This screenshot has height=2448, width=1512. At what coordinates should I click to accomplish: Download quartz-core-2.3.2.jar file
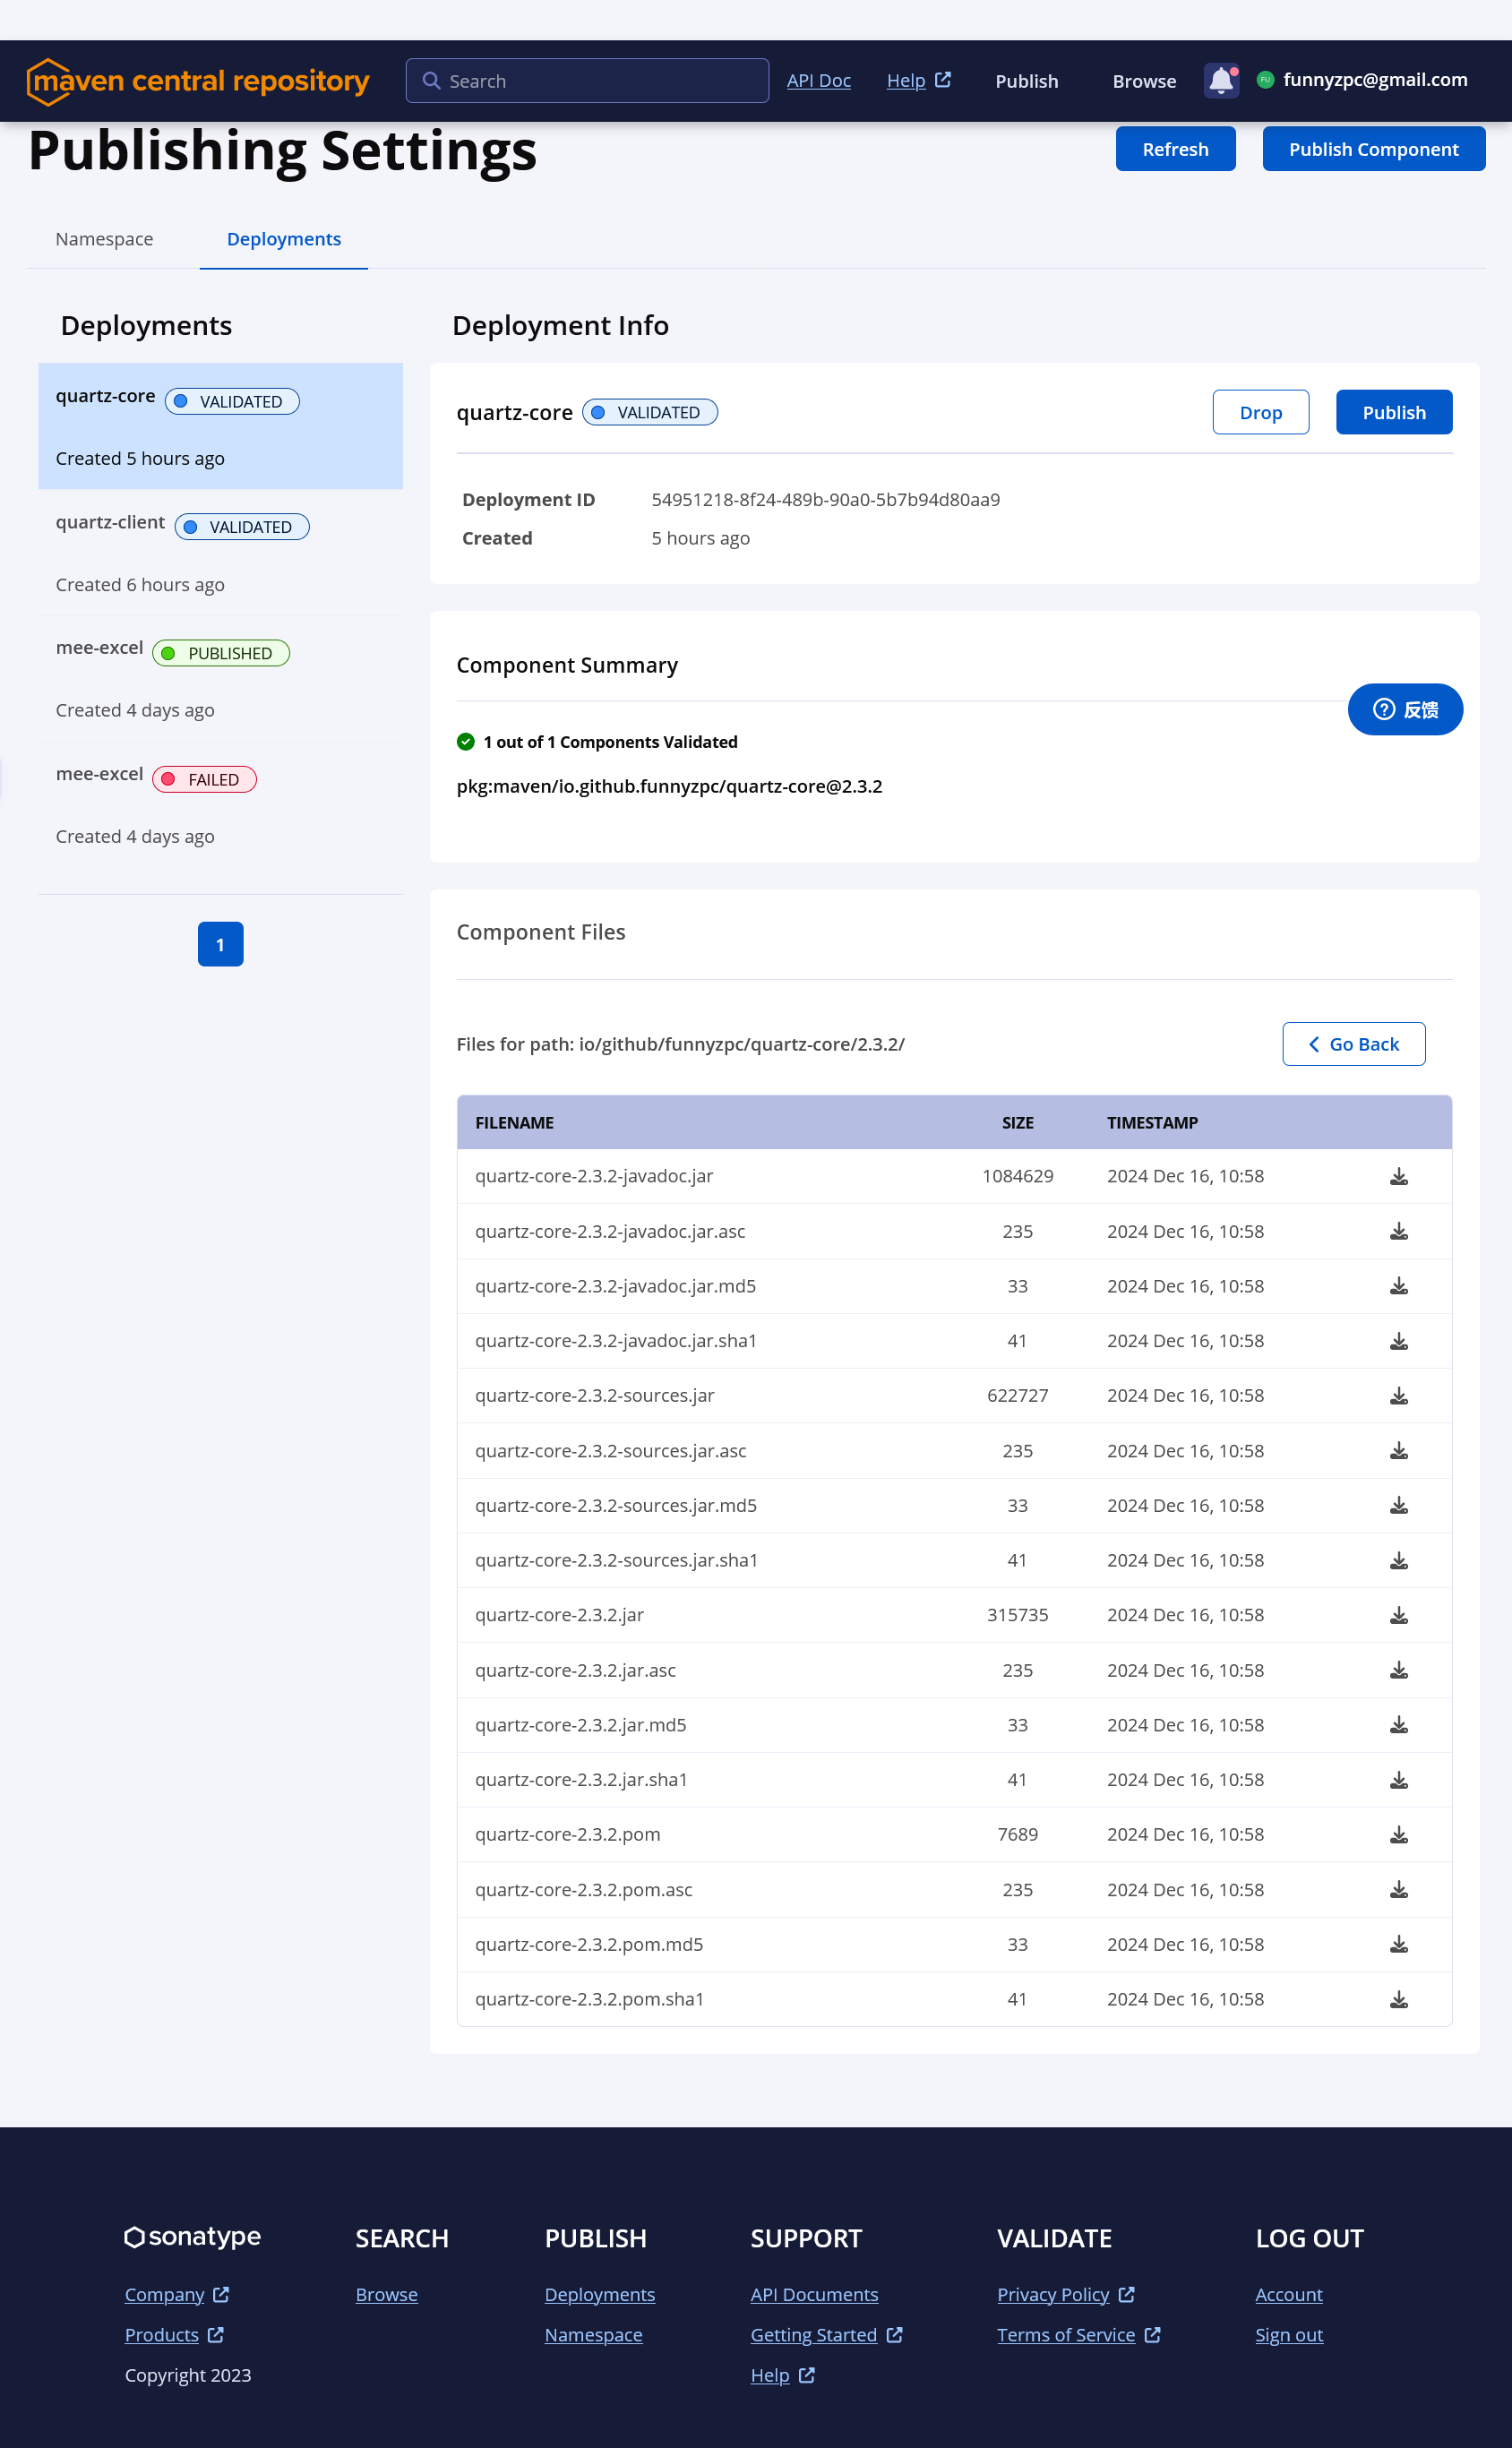[x=1398, y=1615]
